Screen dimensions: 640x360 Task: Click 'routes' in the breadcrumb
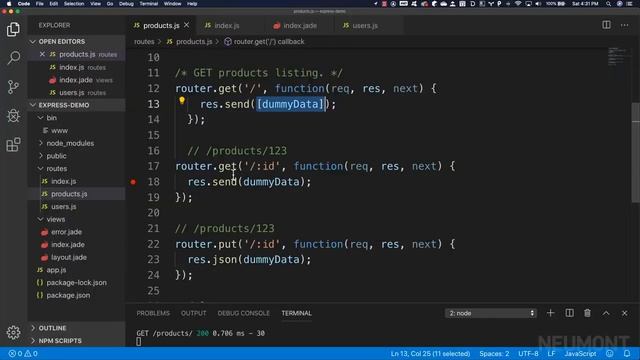pos(144,42)
